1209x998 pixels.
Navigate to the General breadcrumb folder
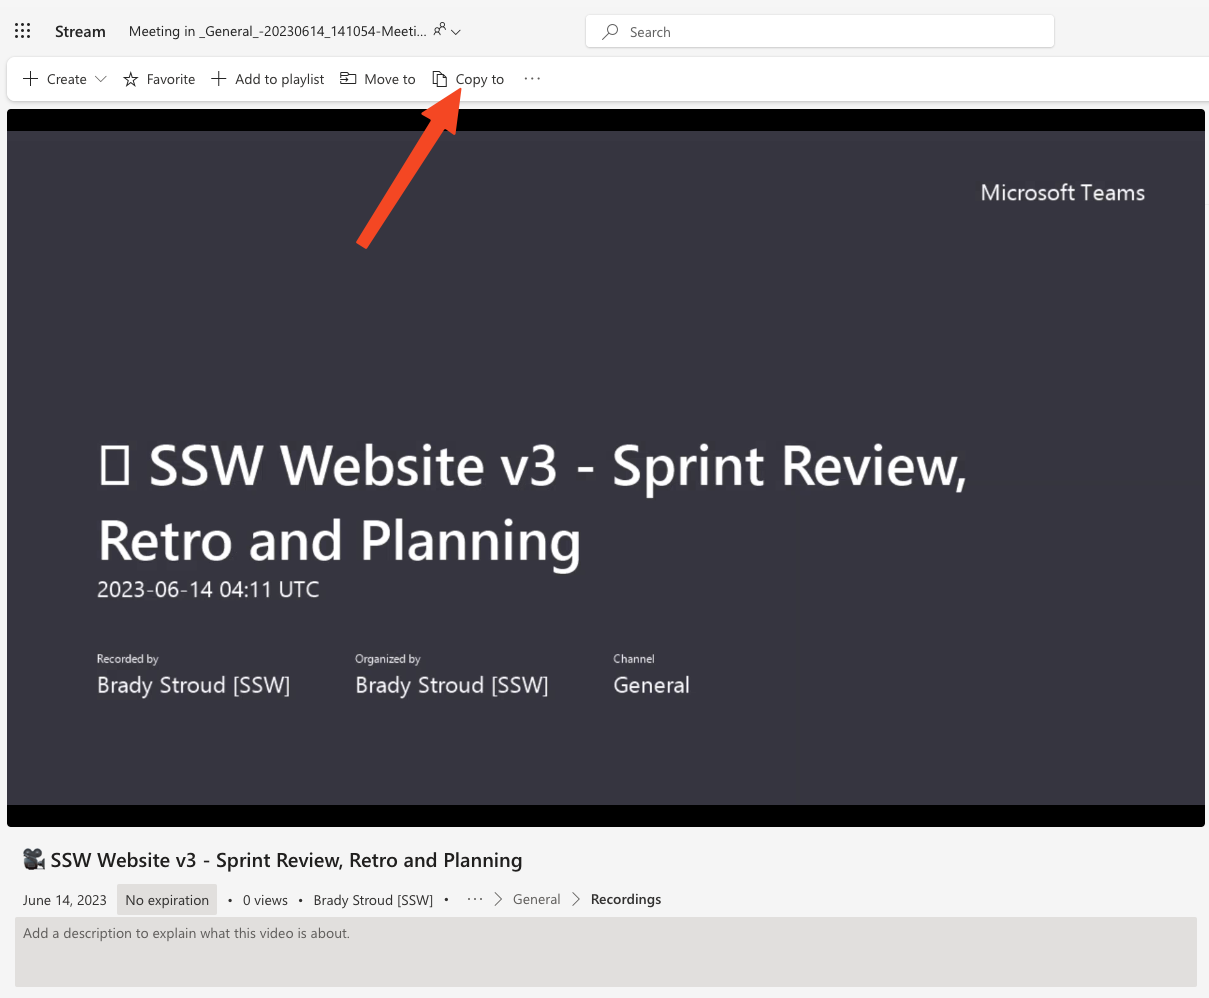tap(536, 899)
